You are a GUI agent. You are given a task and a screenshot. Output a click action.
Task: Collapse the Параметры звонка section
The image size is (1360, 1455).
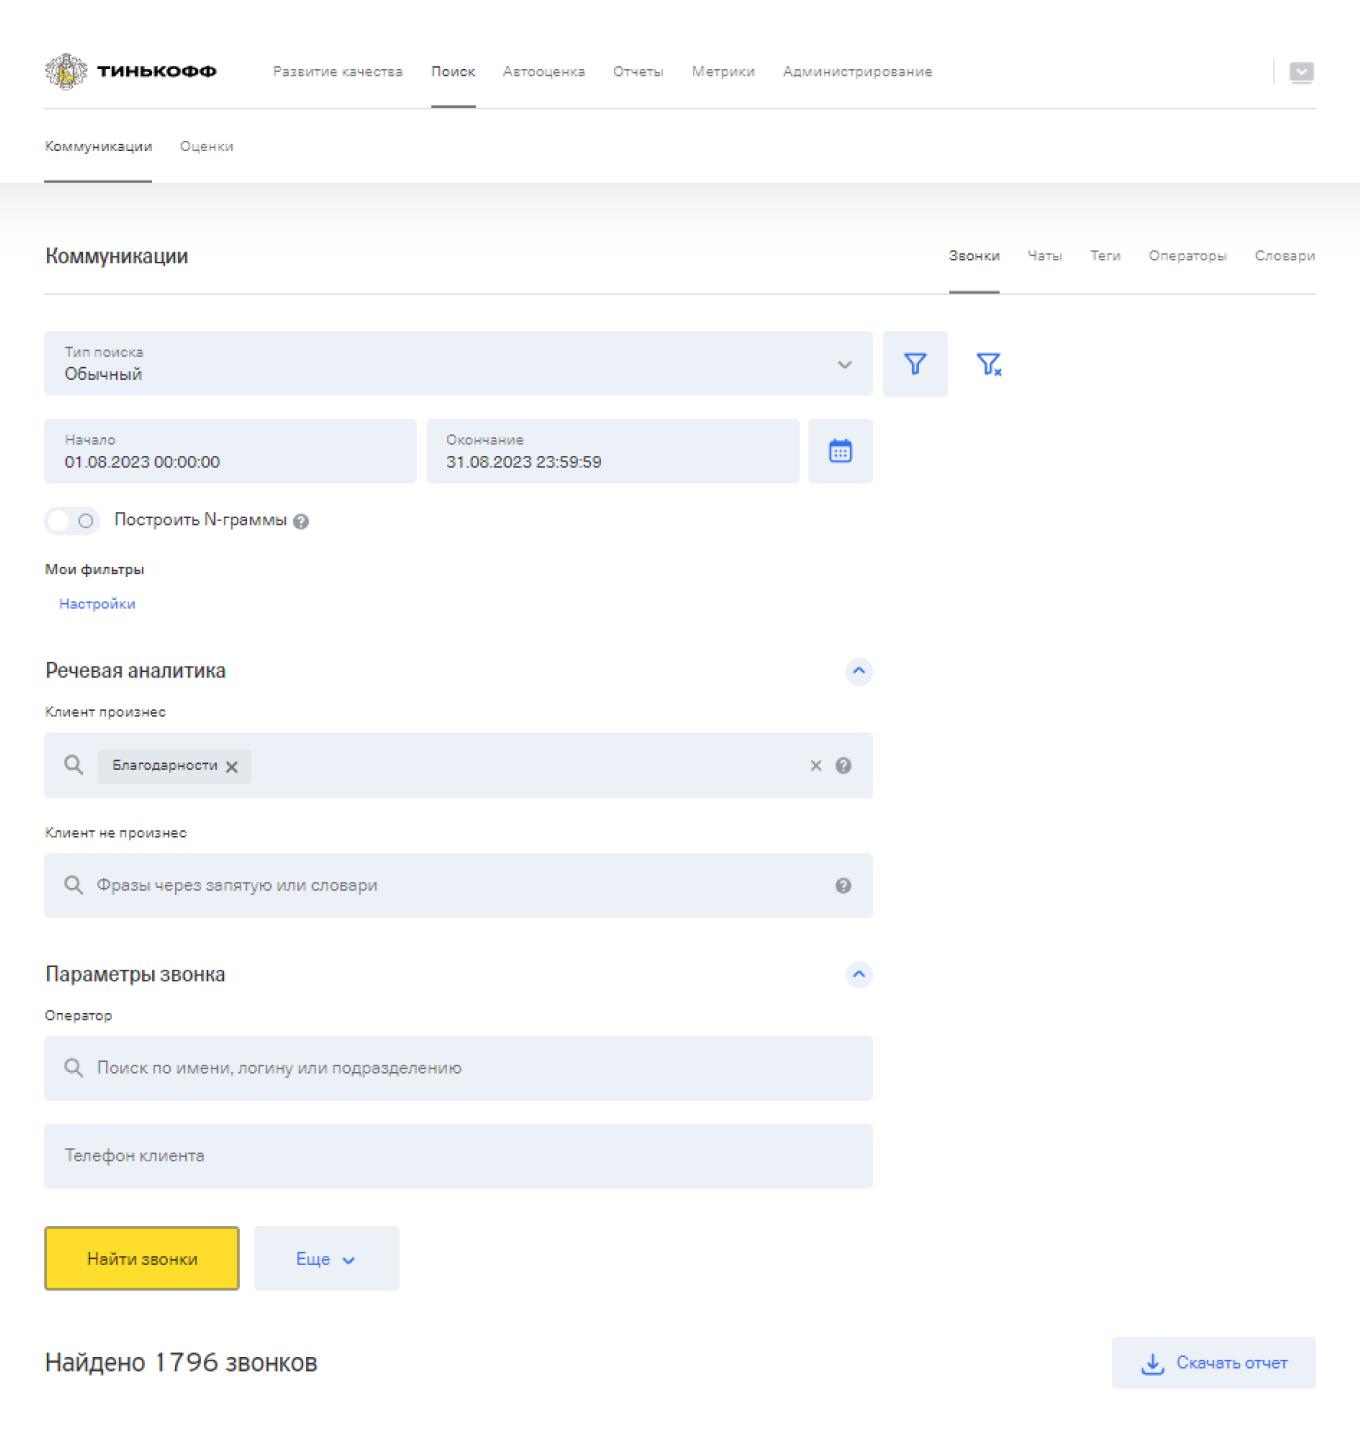(859, 975)
